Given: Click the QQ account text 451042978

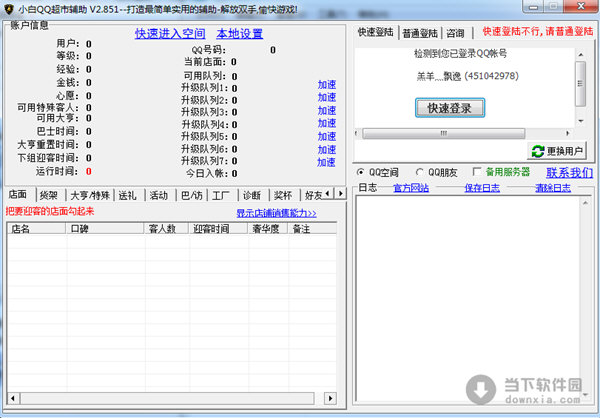Looking at the screenshot, I should point(492,76).
